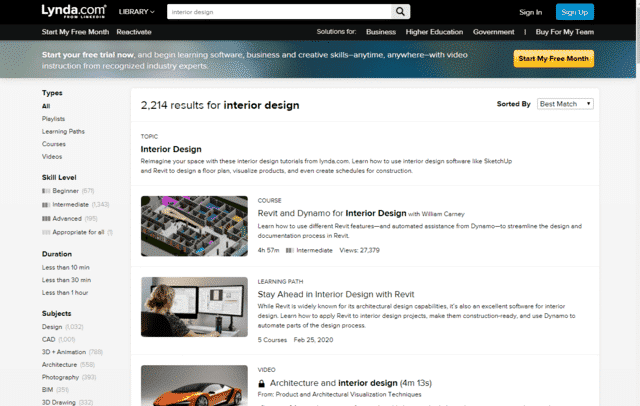Open the Sorted By Best Match dropdown
This screenshot has width=640, height=406.
pyautogui.click(x=565, y=104)
